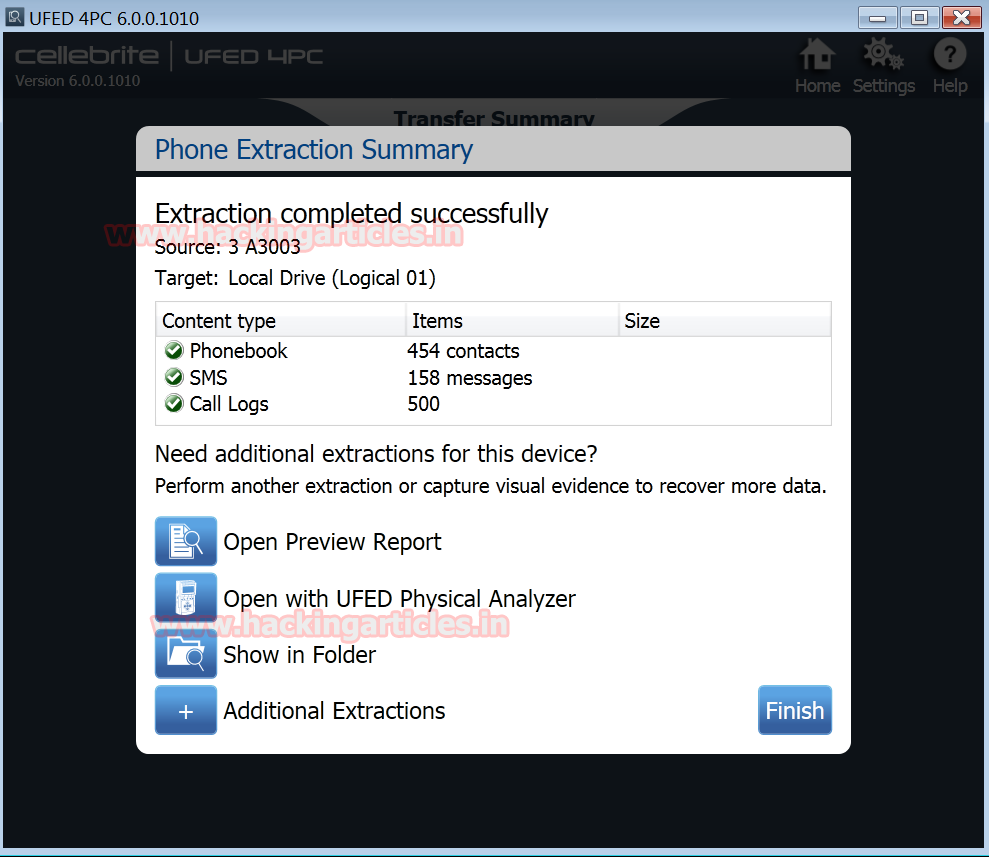This screenshot has height=857, width=989.
Task: Click 'Extraction completed successfully' heading
Action: [351, 214]
